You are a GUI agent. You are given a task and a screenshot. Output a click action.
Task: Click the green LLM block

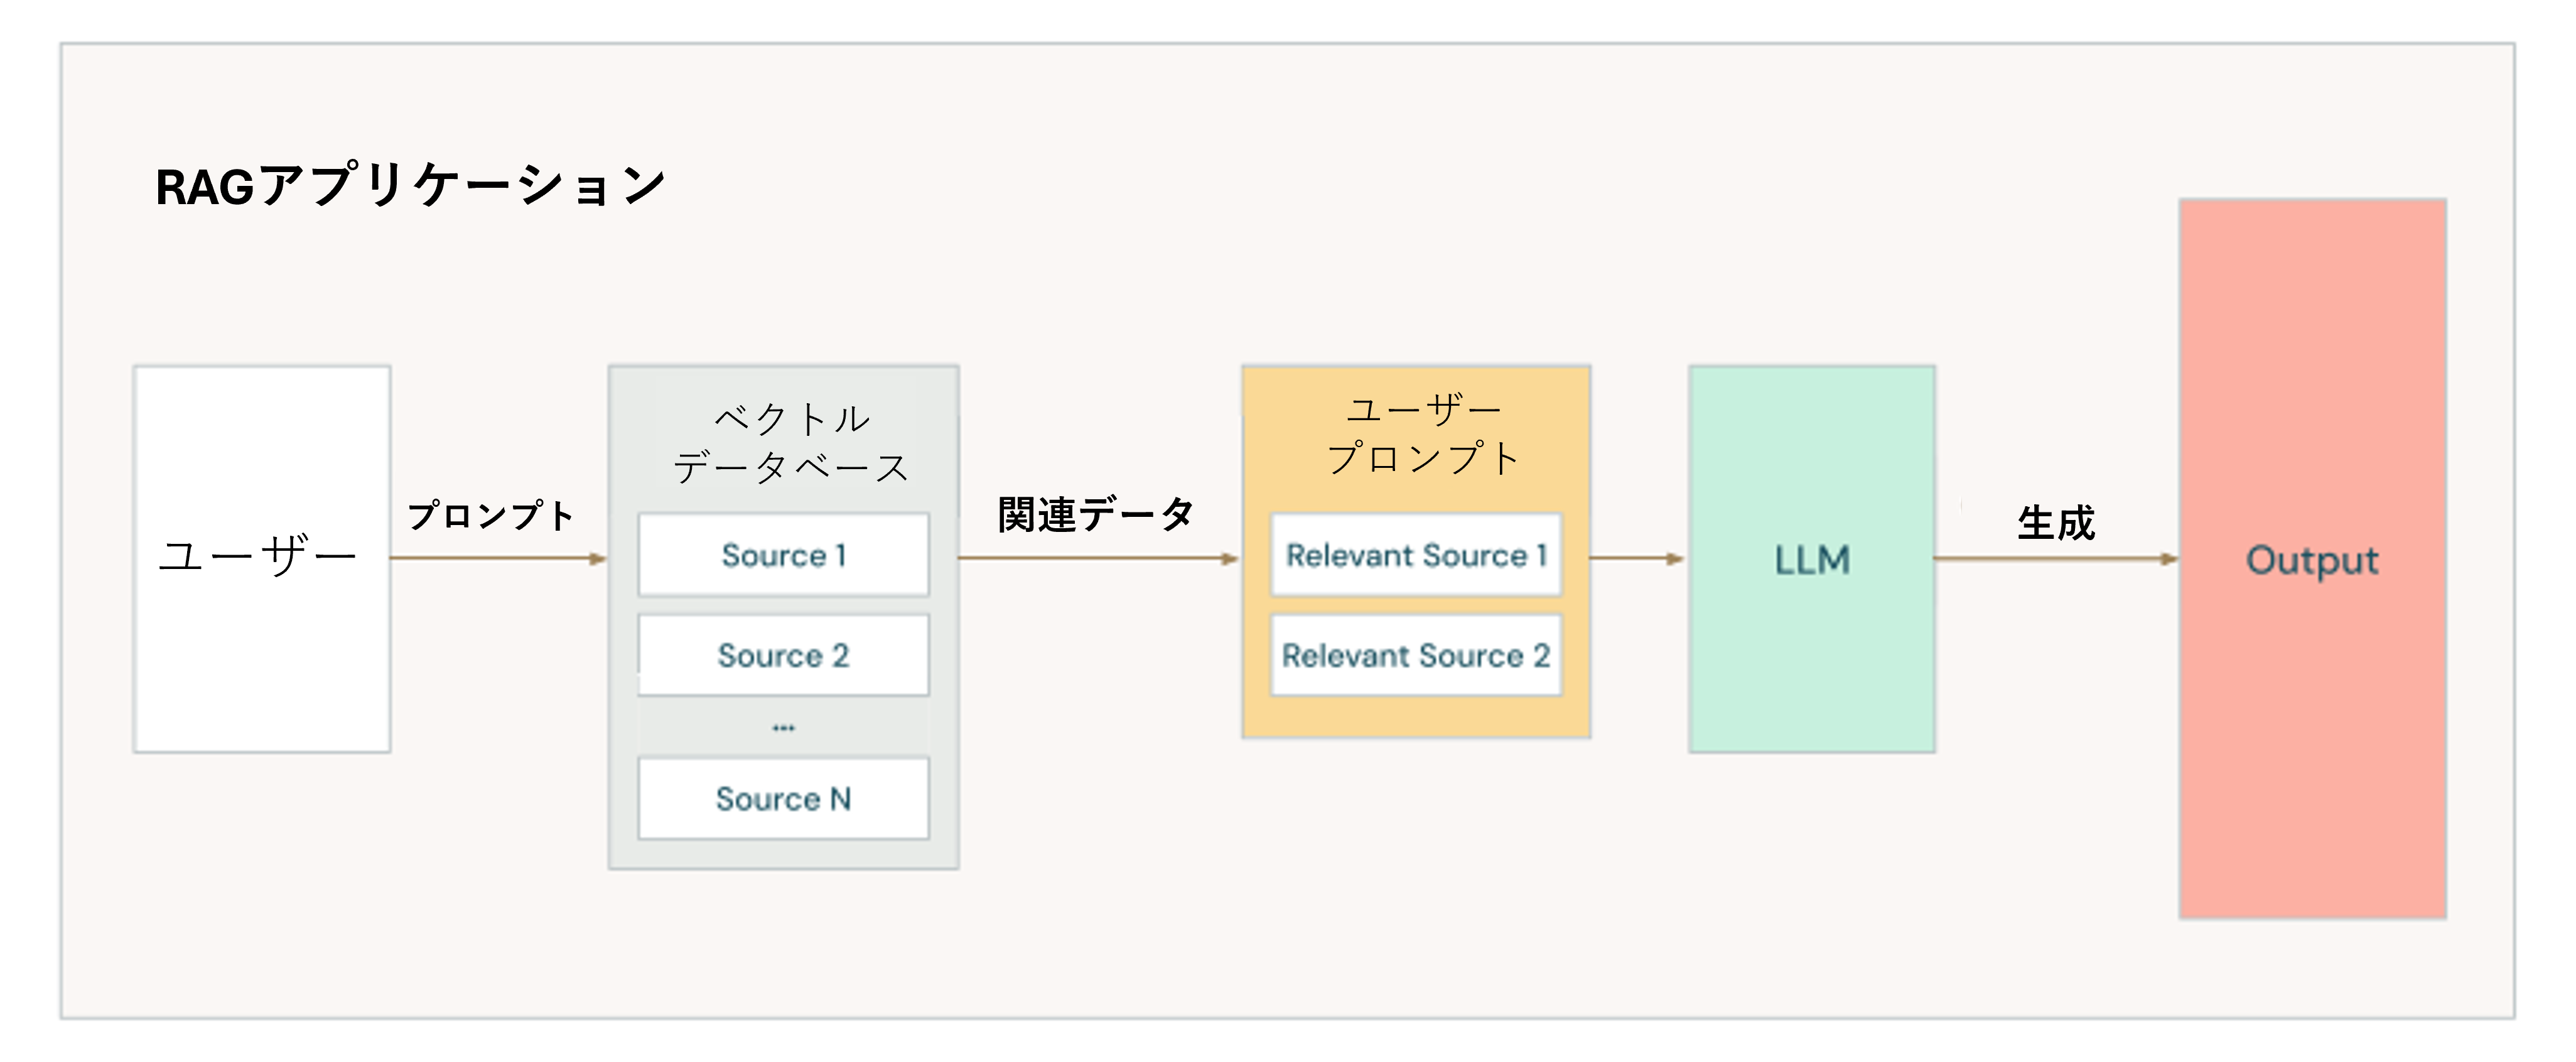point(1811,558)
